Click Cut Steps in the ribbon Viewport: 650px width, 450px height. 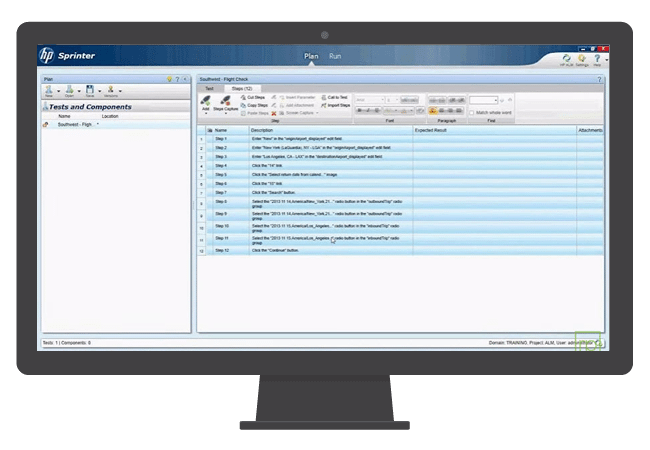click(x=253, y=97)
